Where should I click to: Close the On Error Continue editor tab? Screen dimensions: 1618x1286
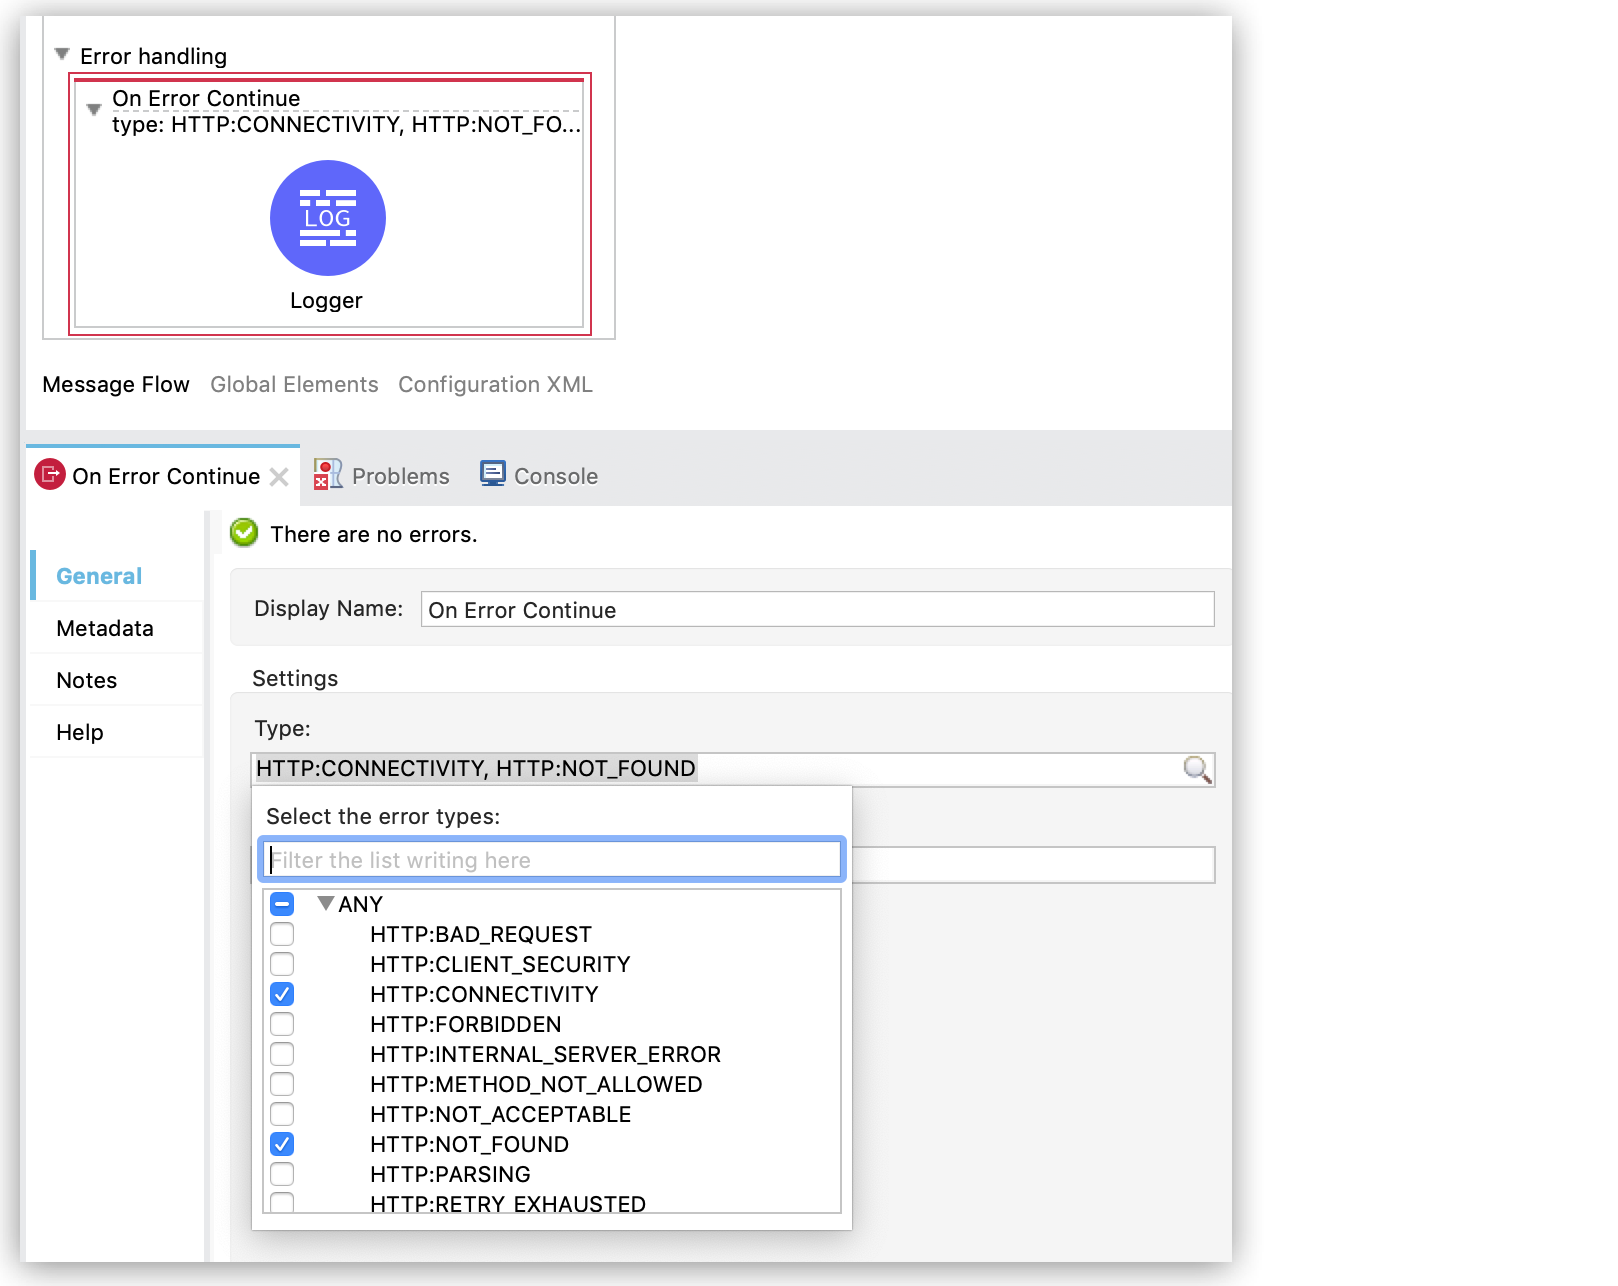(280, 477)
